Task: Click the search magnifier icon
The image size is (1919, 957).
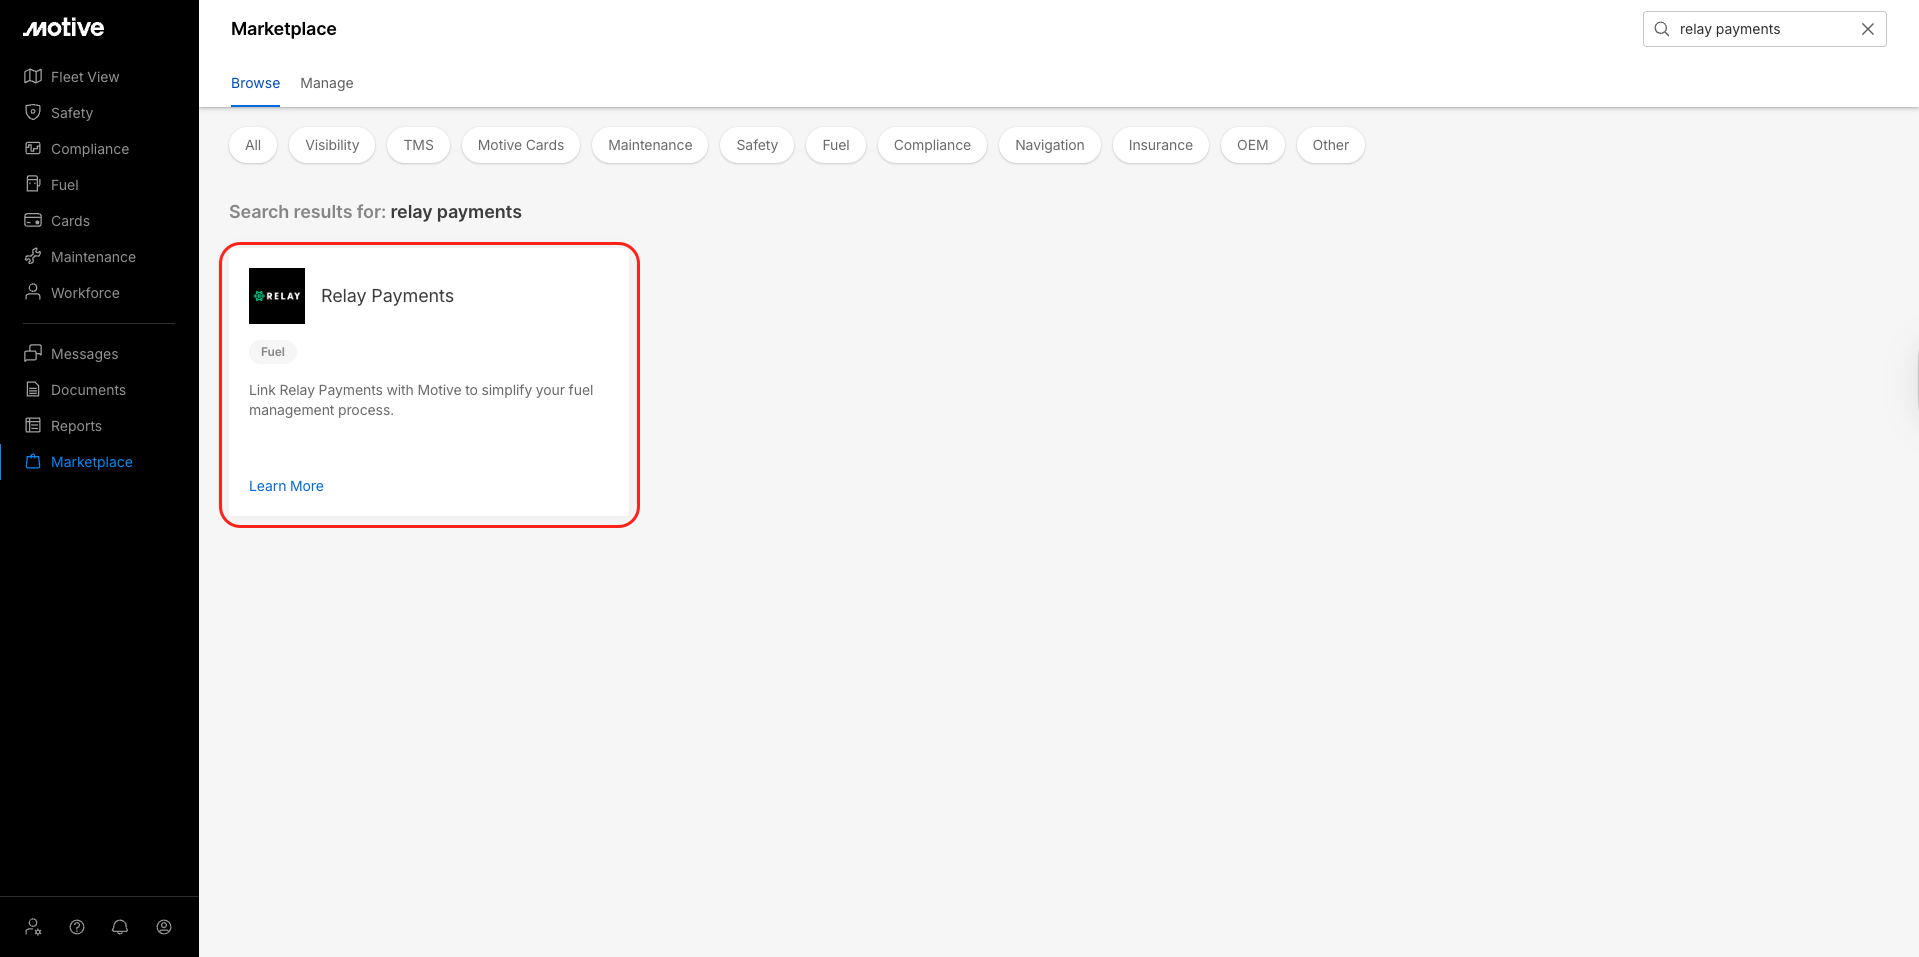Action: (x=1662, y=29)
